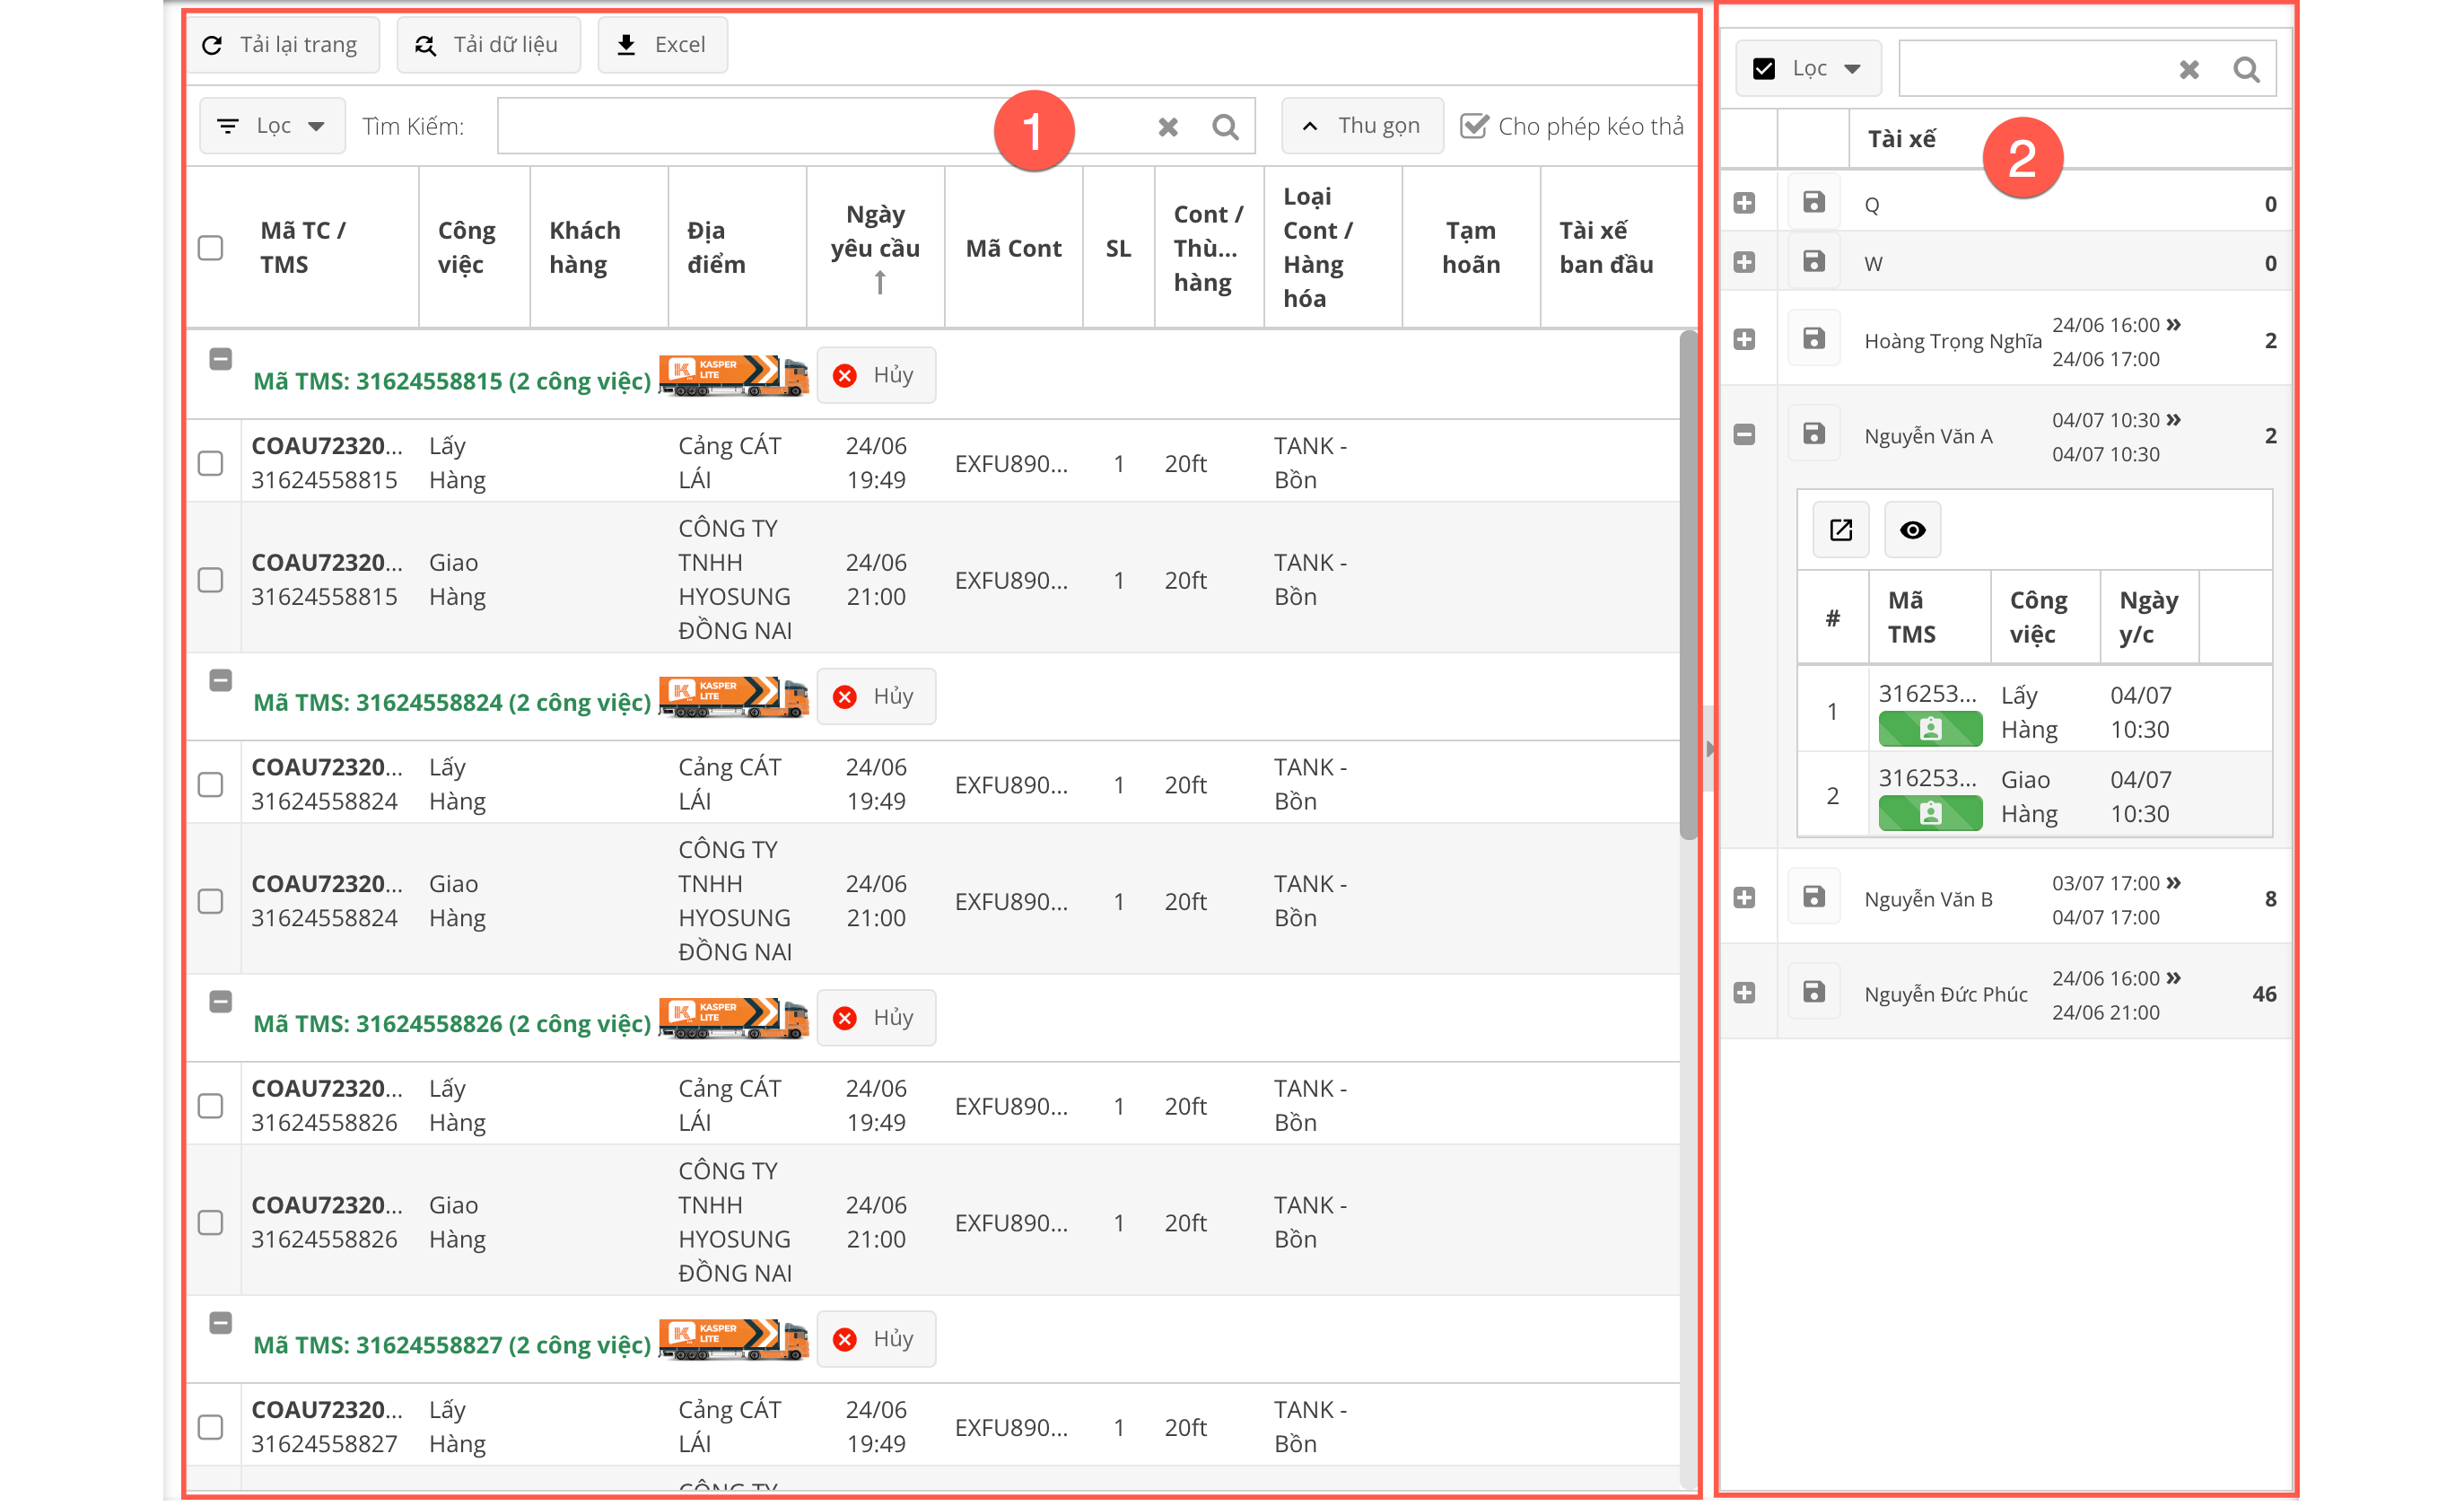This screenshot has width=2464, height=1506.
Task: Click the search magnifier in the driver panel
Action: pyautogui.click(x=2245, y=69)
